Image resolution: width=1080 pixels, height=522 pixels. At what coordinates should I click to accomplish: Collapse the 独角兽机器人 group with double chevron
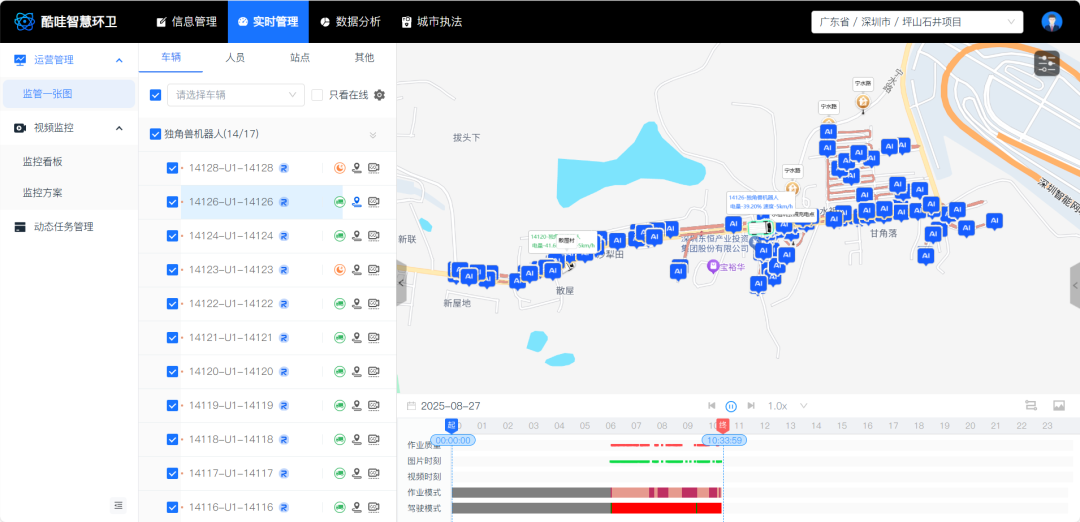click(373, 135)
